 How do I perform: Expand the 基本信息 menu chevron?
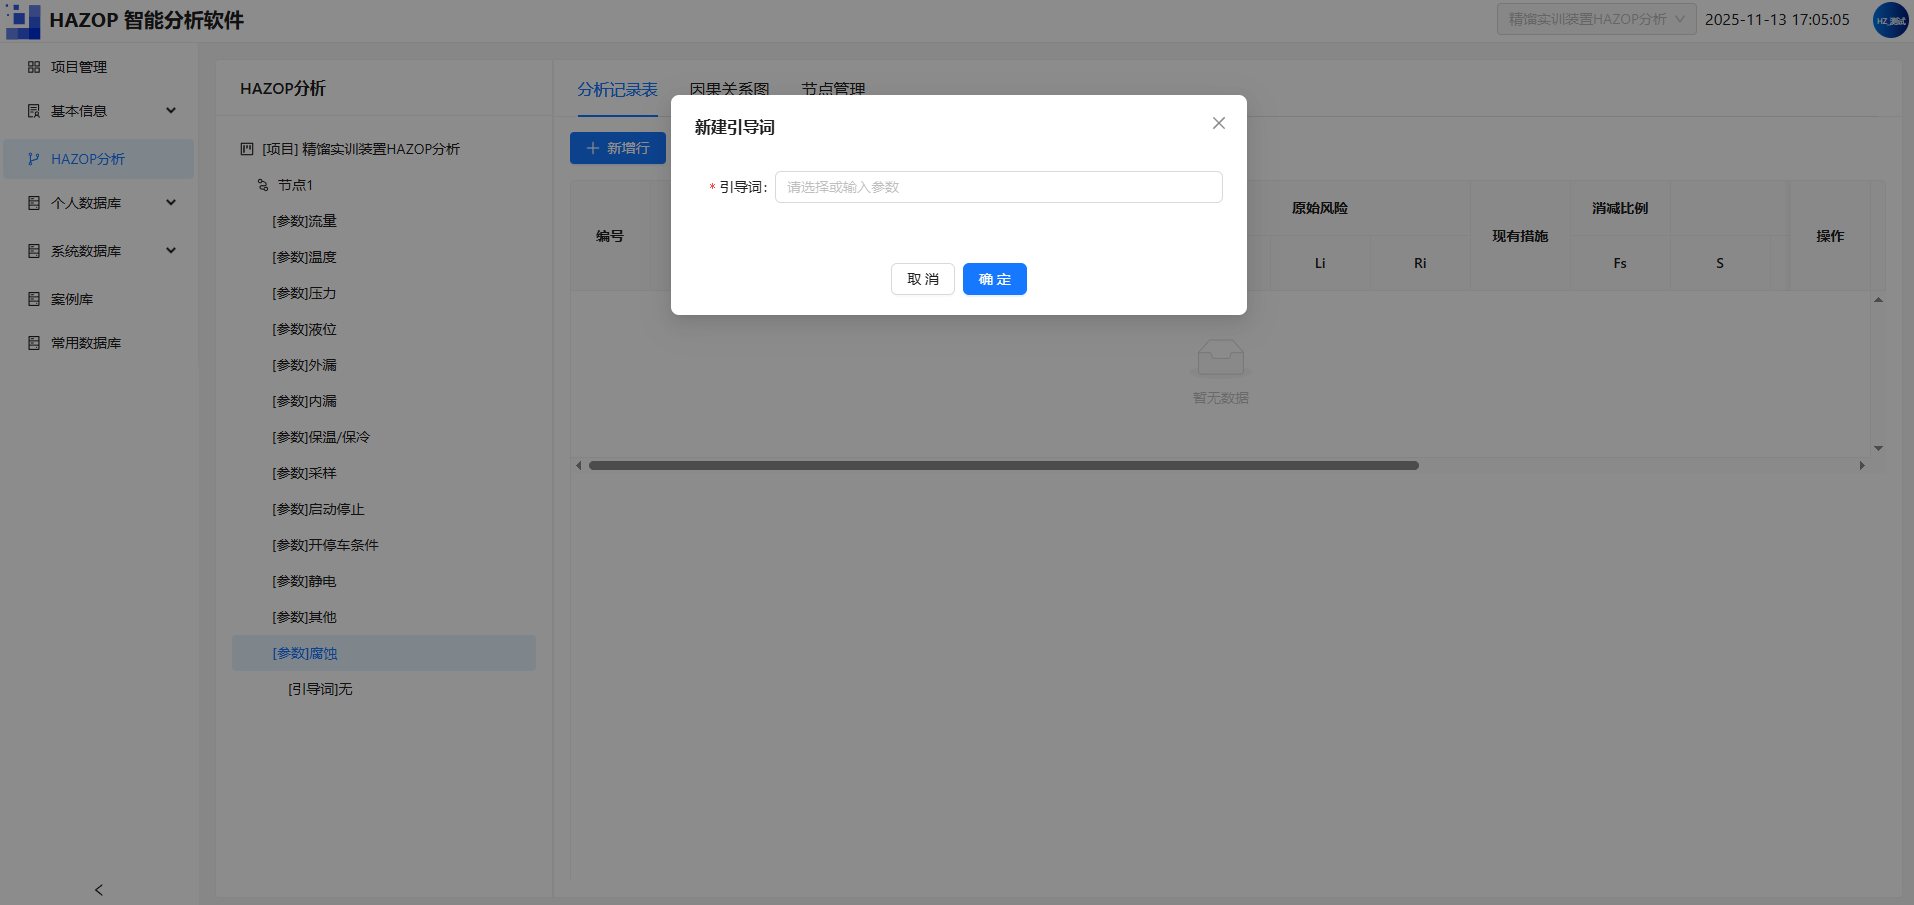[x=171, y=111]
